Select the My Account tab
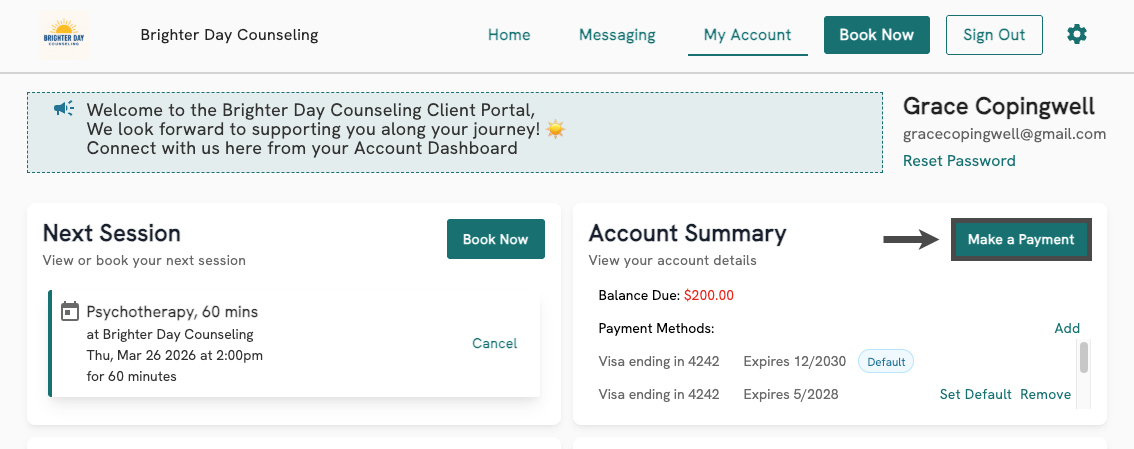1134x449 pixels. coord(747,35)
